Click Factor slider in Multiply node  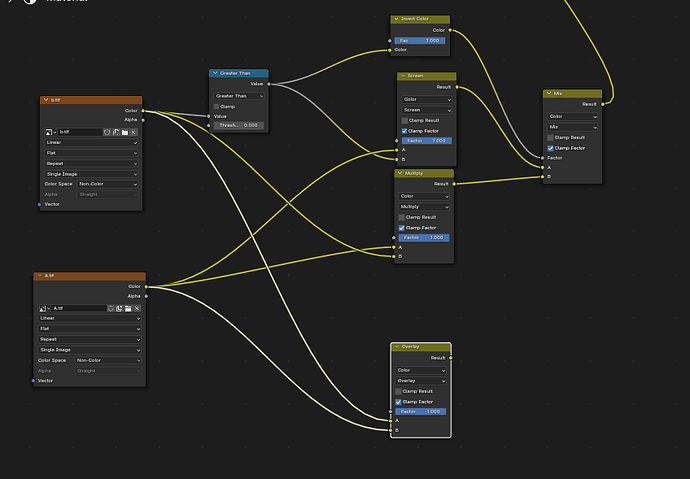424,238
